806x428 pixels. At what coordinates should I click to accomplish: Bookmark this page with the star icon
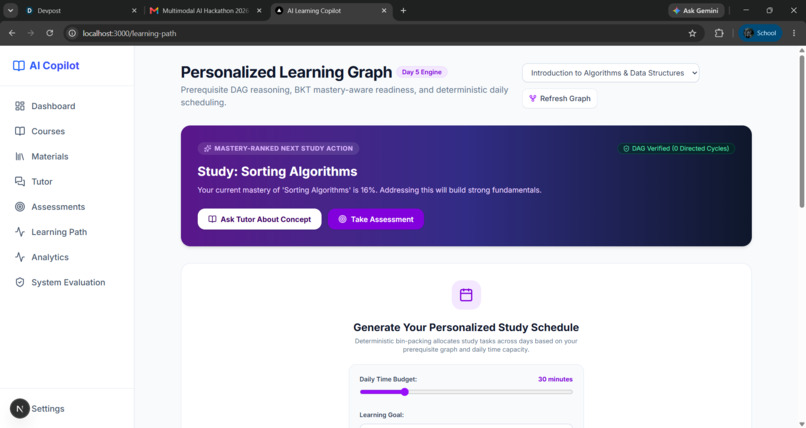(x=692, y=33)
